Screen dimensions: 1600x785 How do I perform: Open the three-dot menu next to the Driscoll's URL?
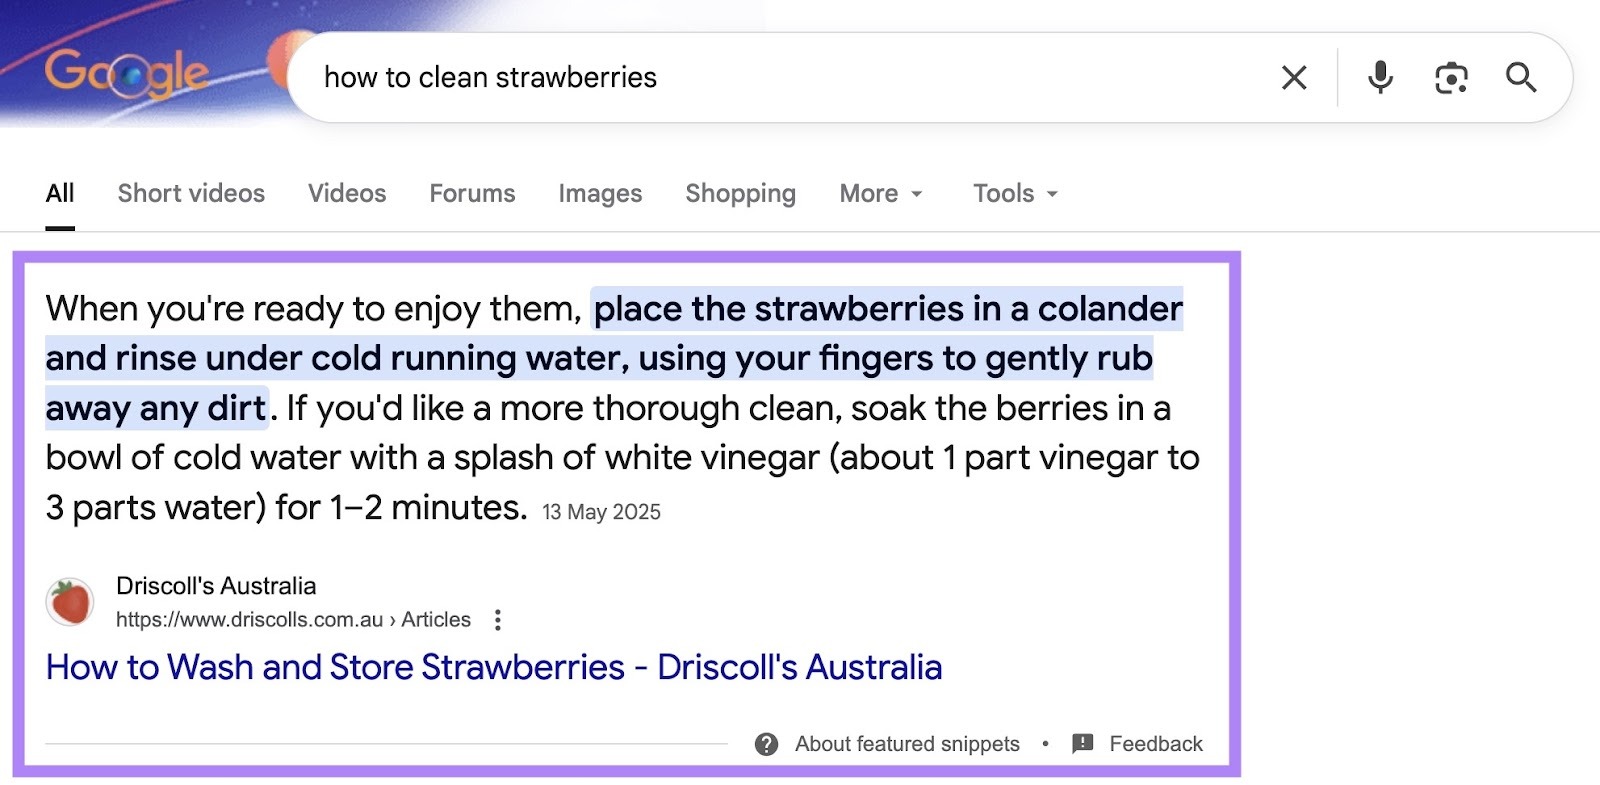pyautogui.click(x=498, y=620)
